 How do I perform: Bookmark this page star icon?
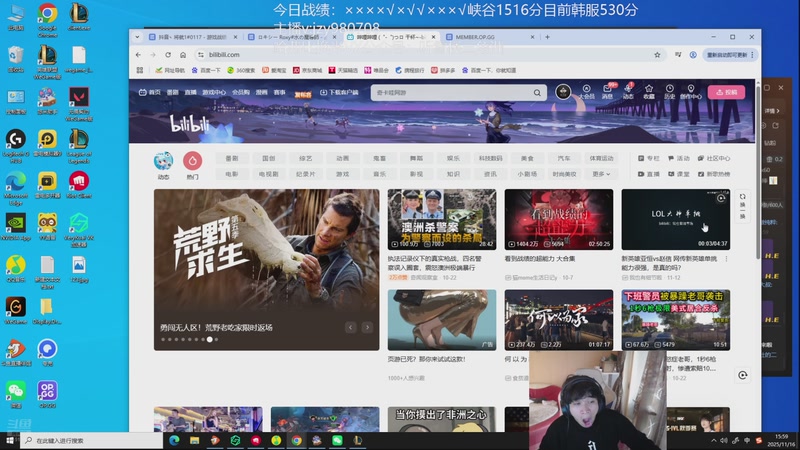coord(657,55)
